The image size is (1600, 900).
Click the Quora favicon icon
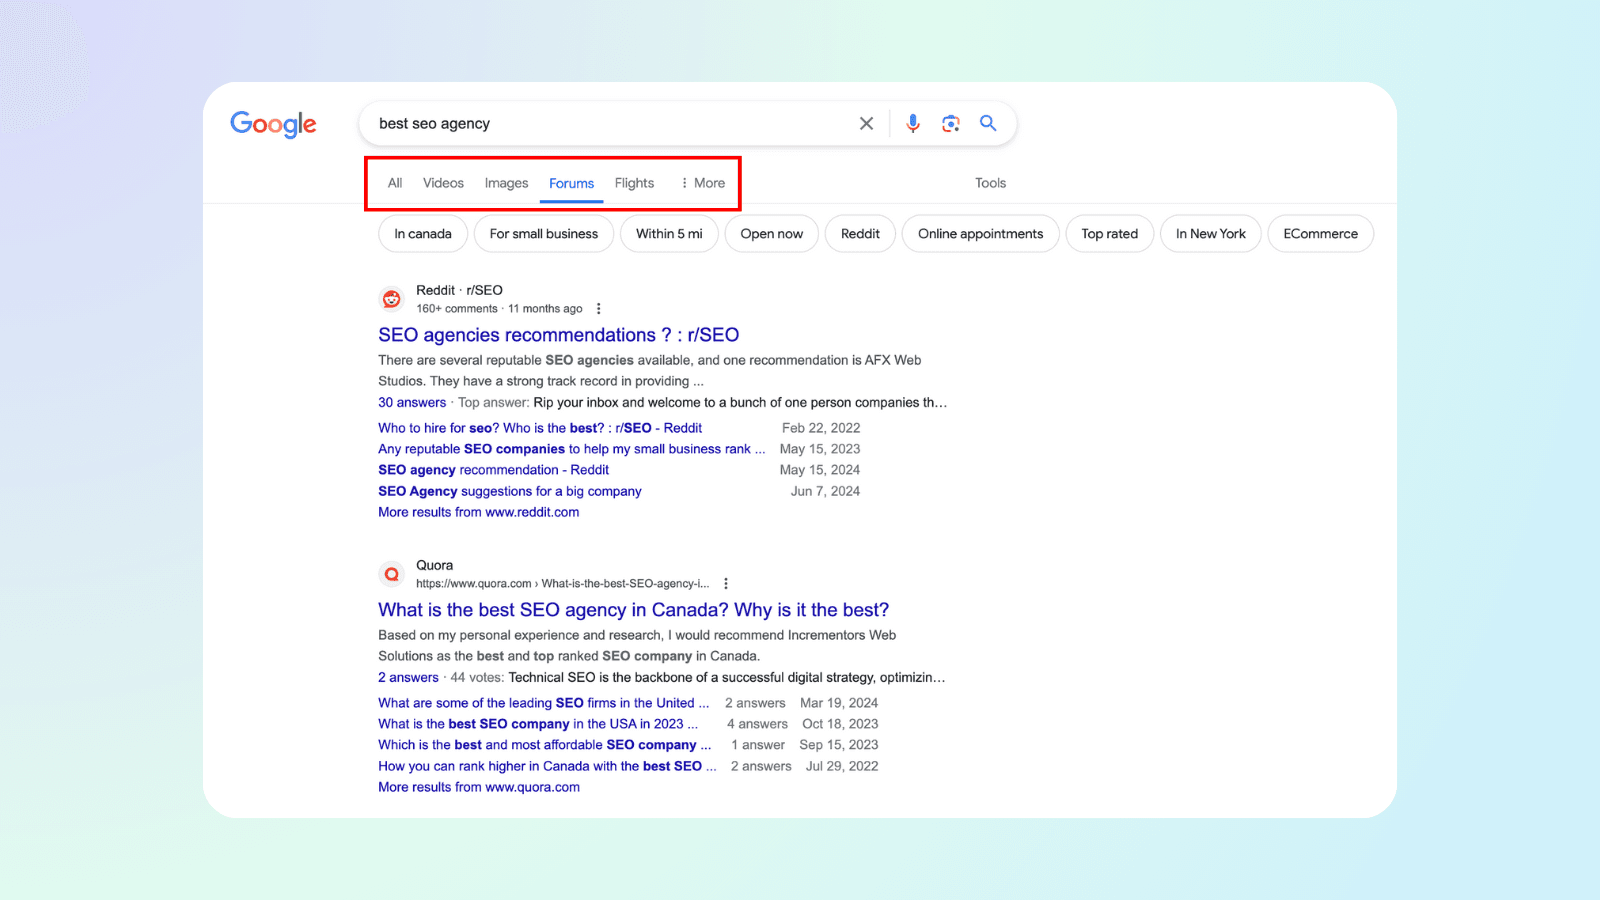(392, 574)
